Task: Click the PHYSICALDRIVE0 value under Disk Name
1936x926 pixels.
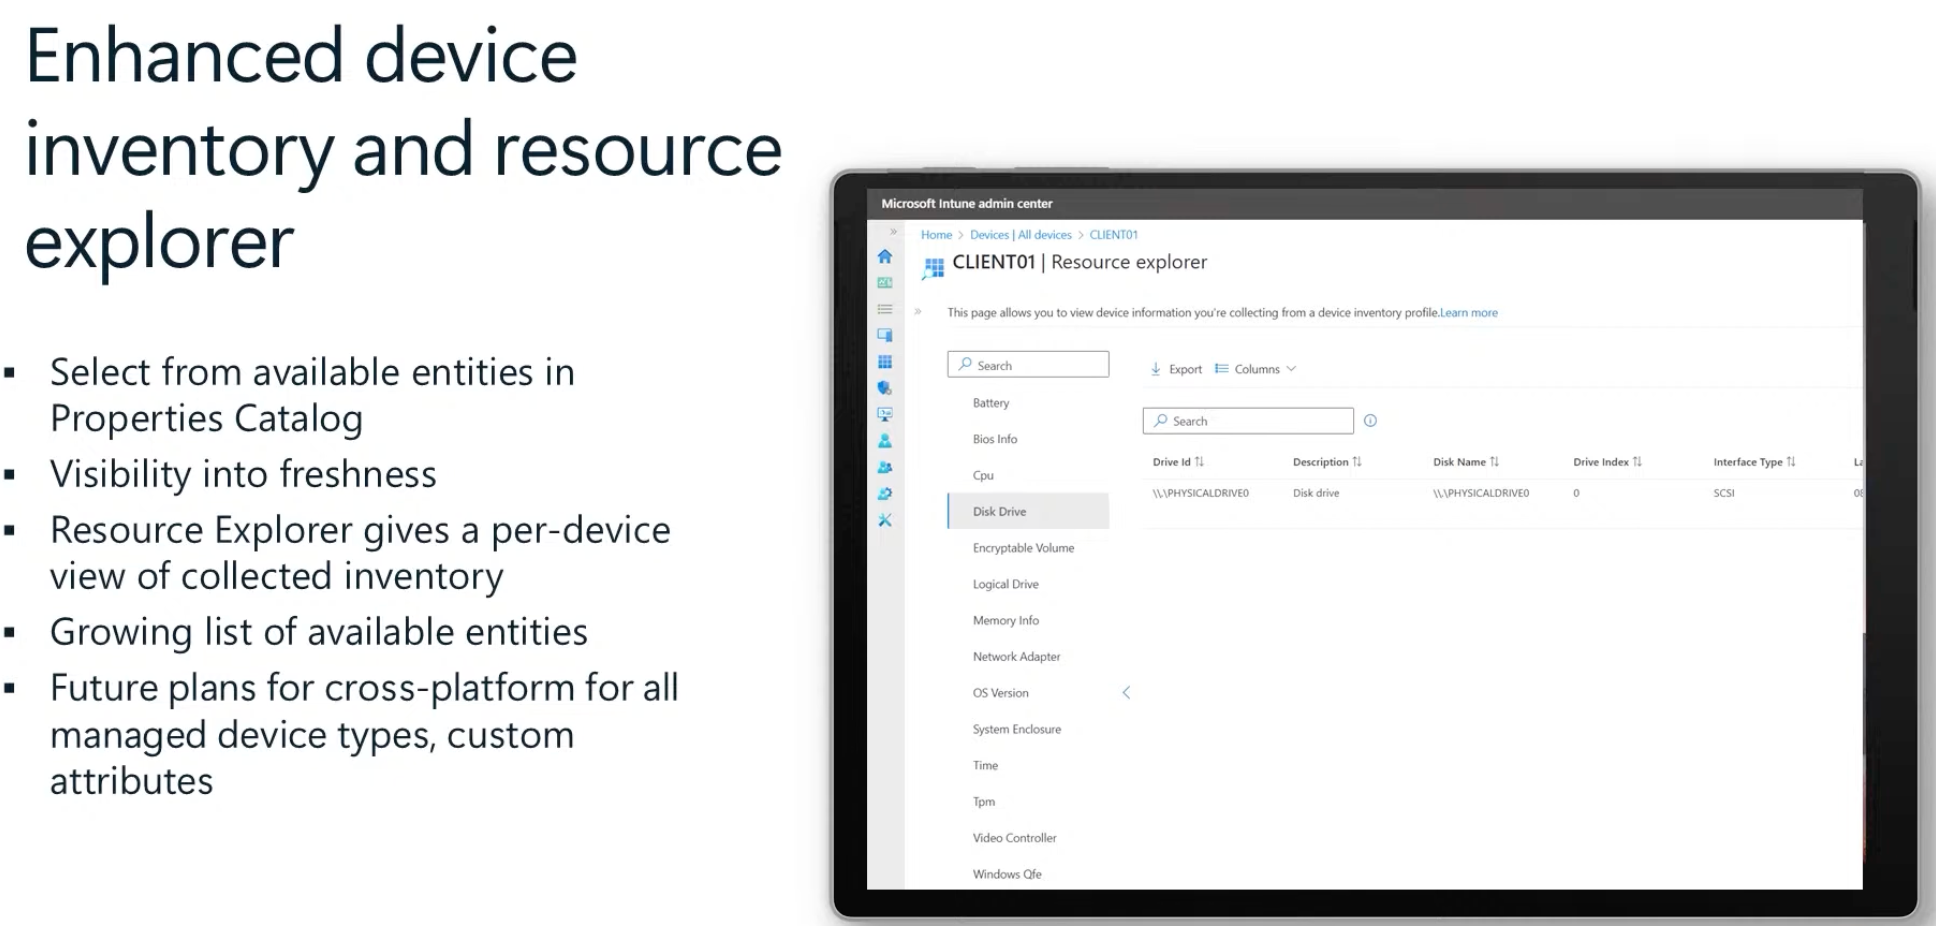Action: point(1481,493)
